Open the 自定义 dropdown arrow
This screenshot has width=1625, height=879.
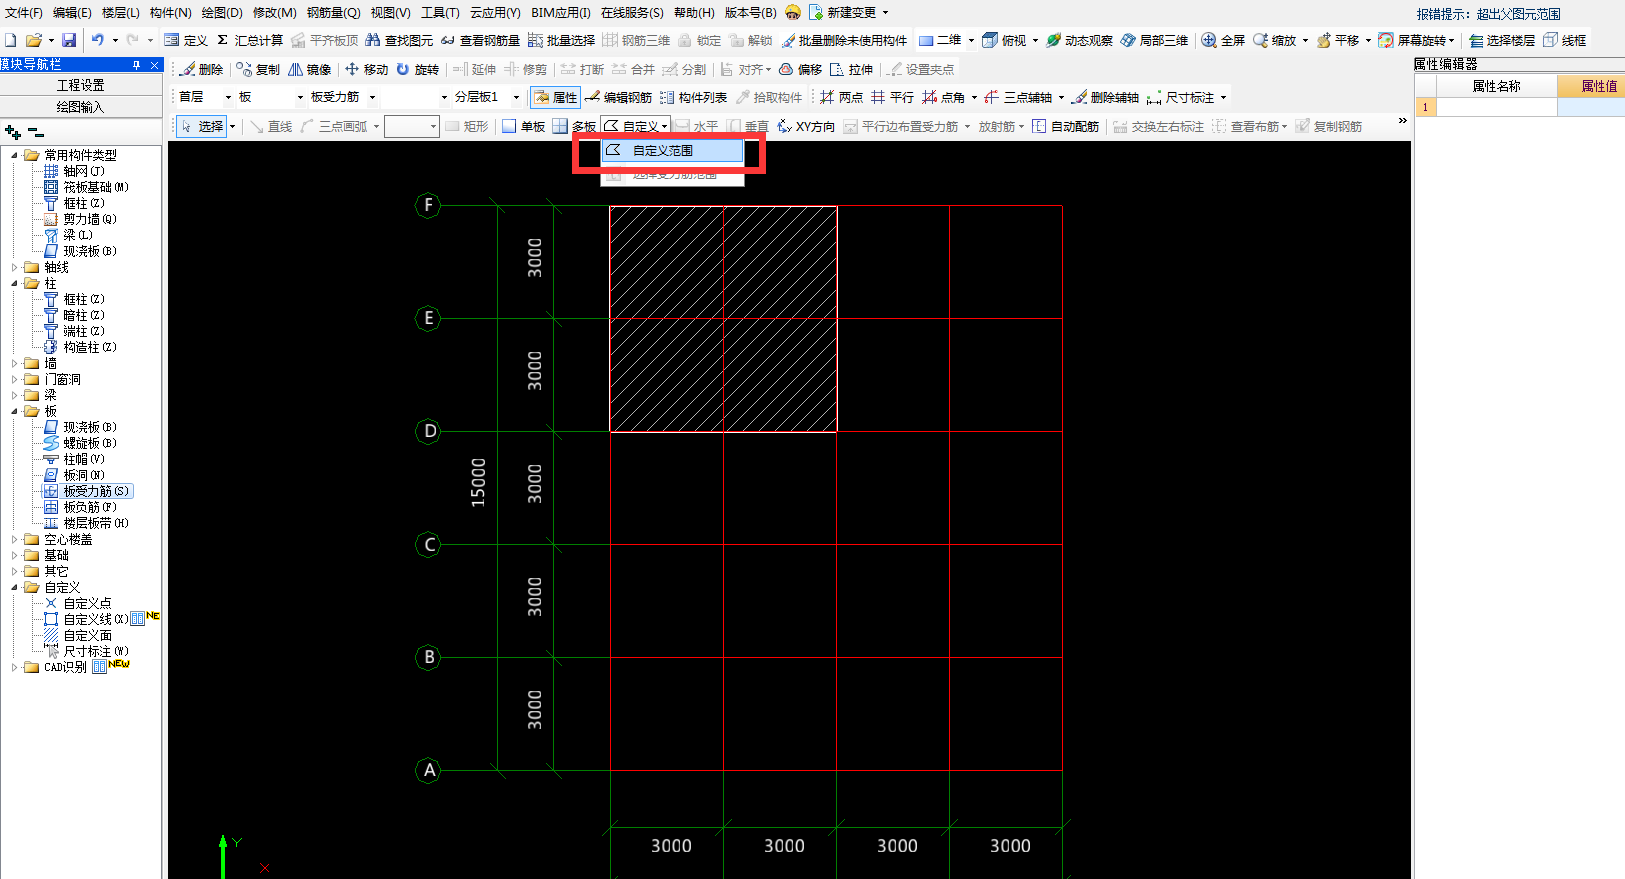click(665, 126)
